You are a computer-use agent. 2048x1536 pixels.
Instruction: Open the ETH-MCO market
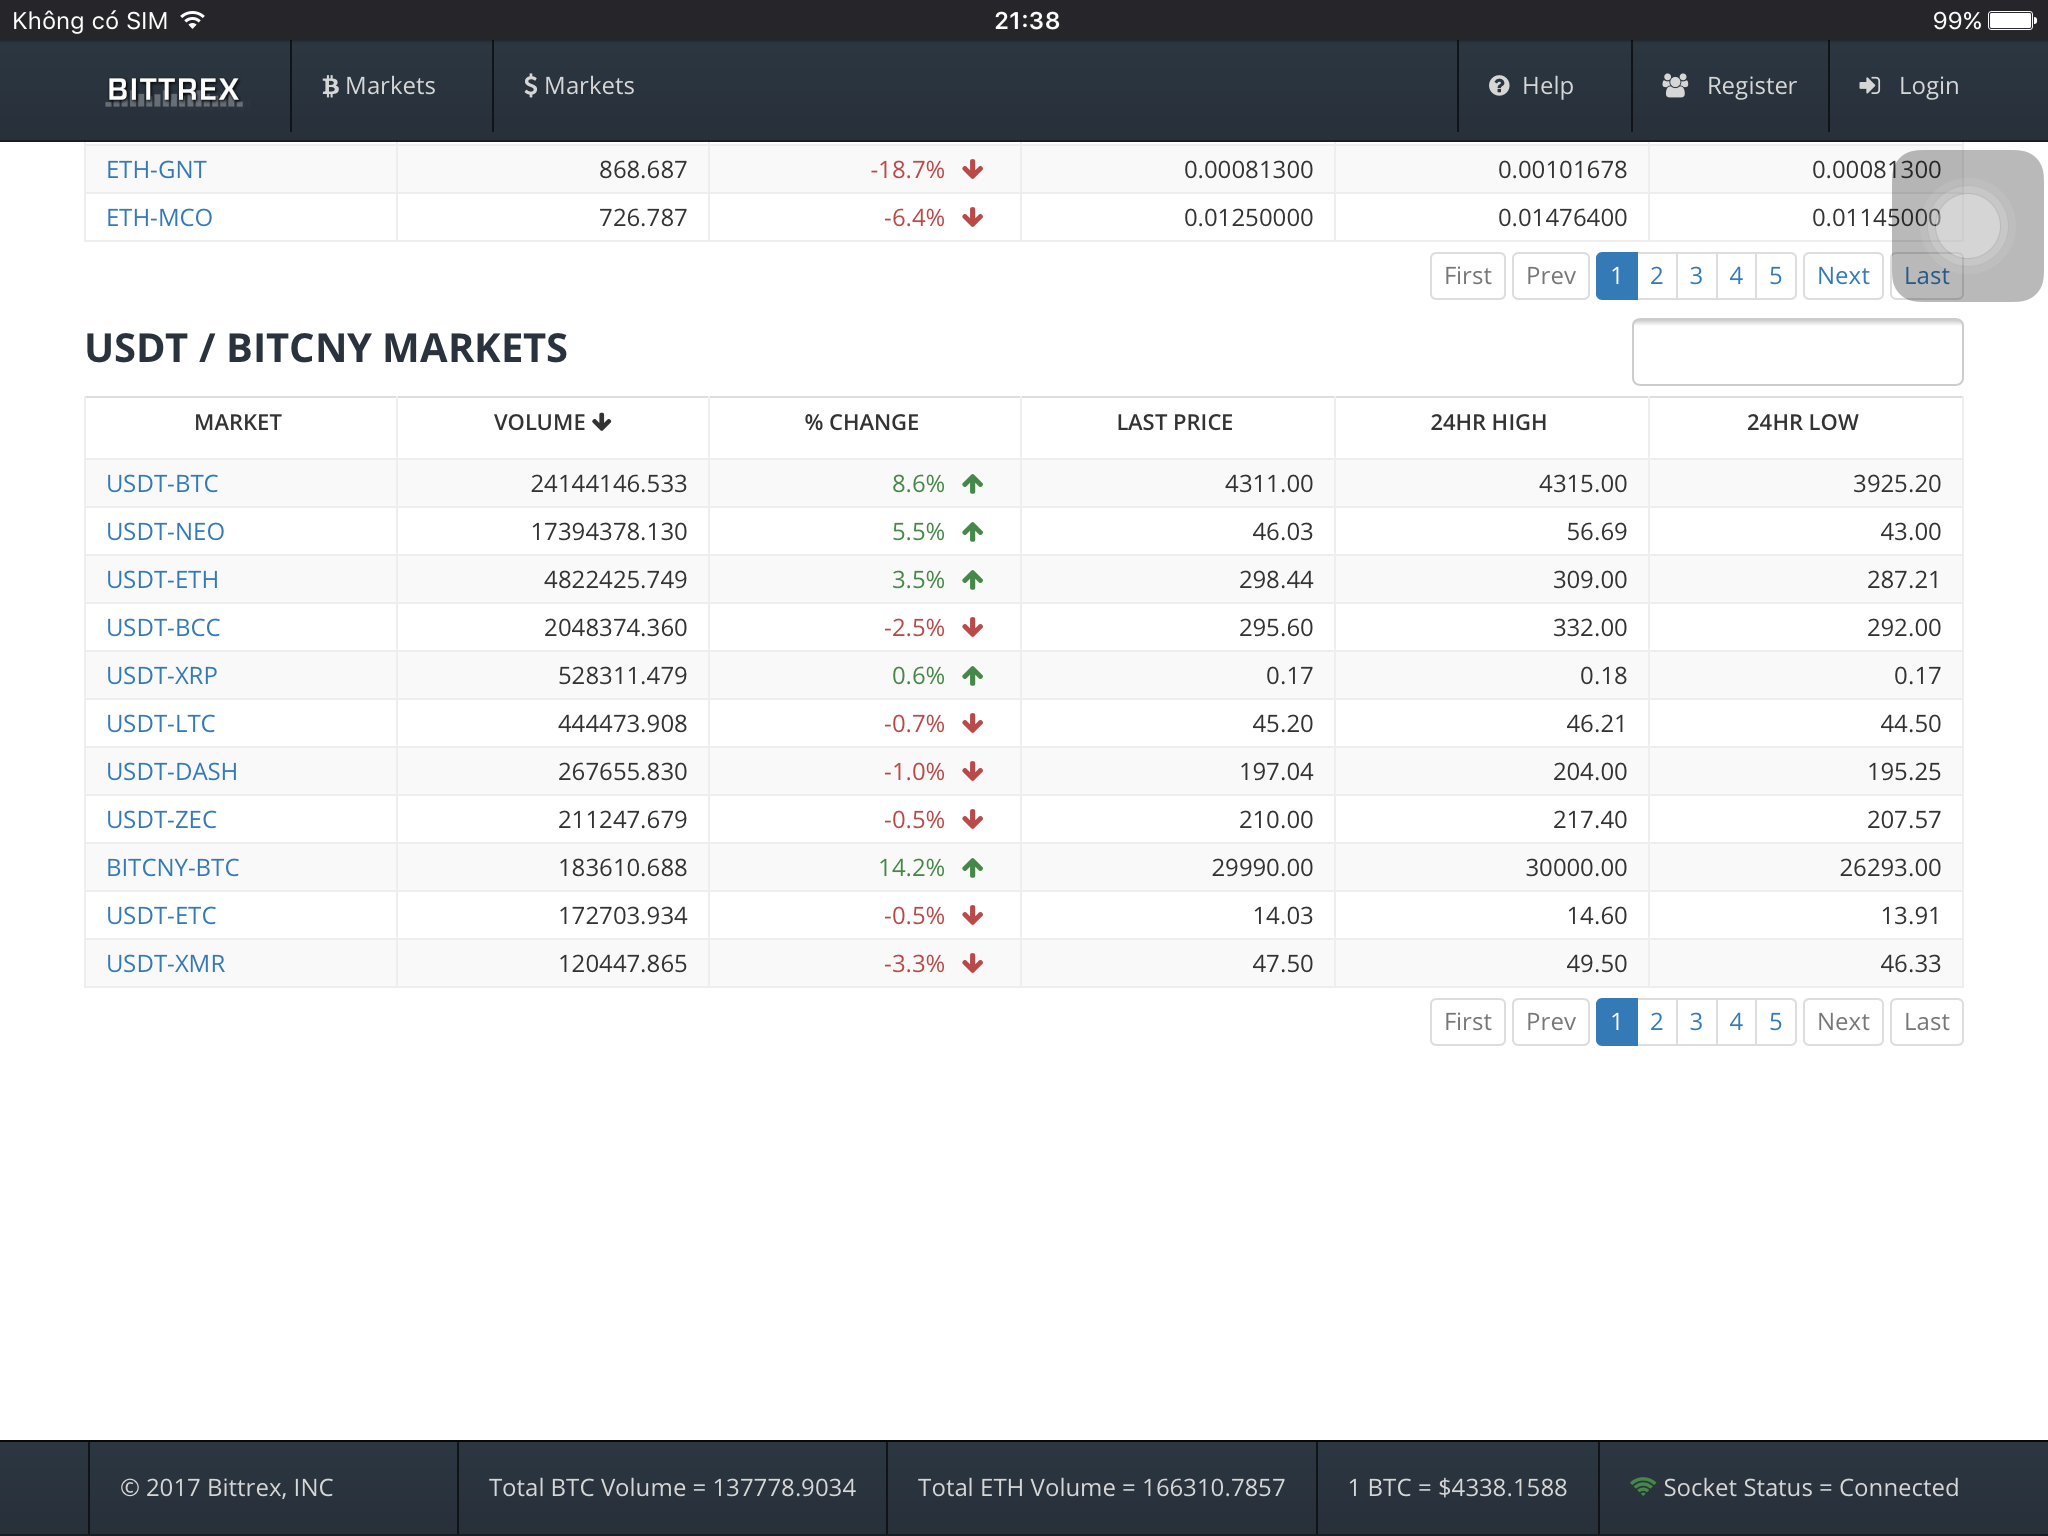159,218
